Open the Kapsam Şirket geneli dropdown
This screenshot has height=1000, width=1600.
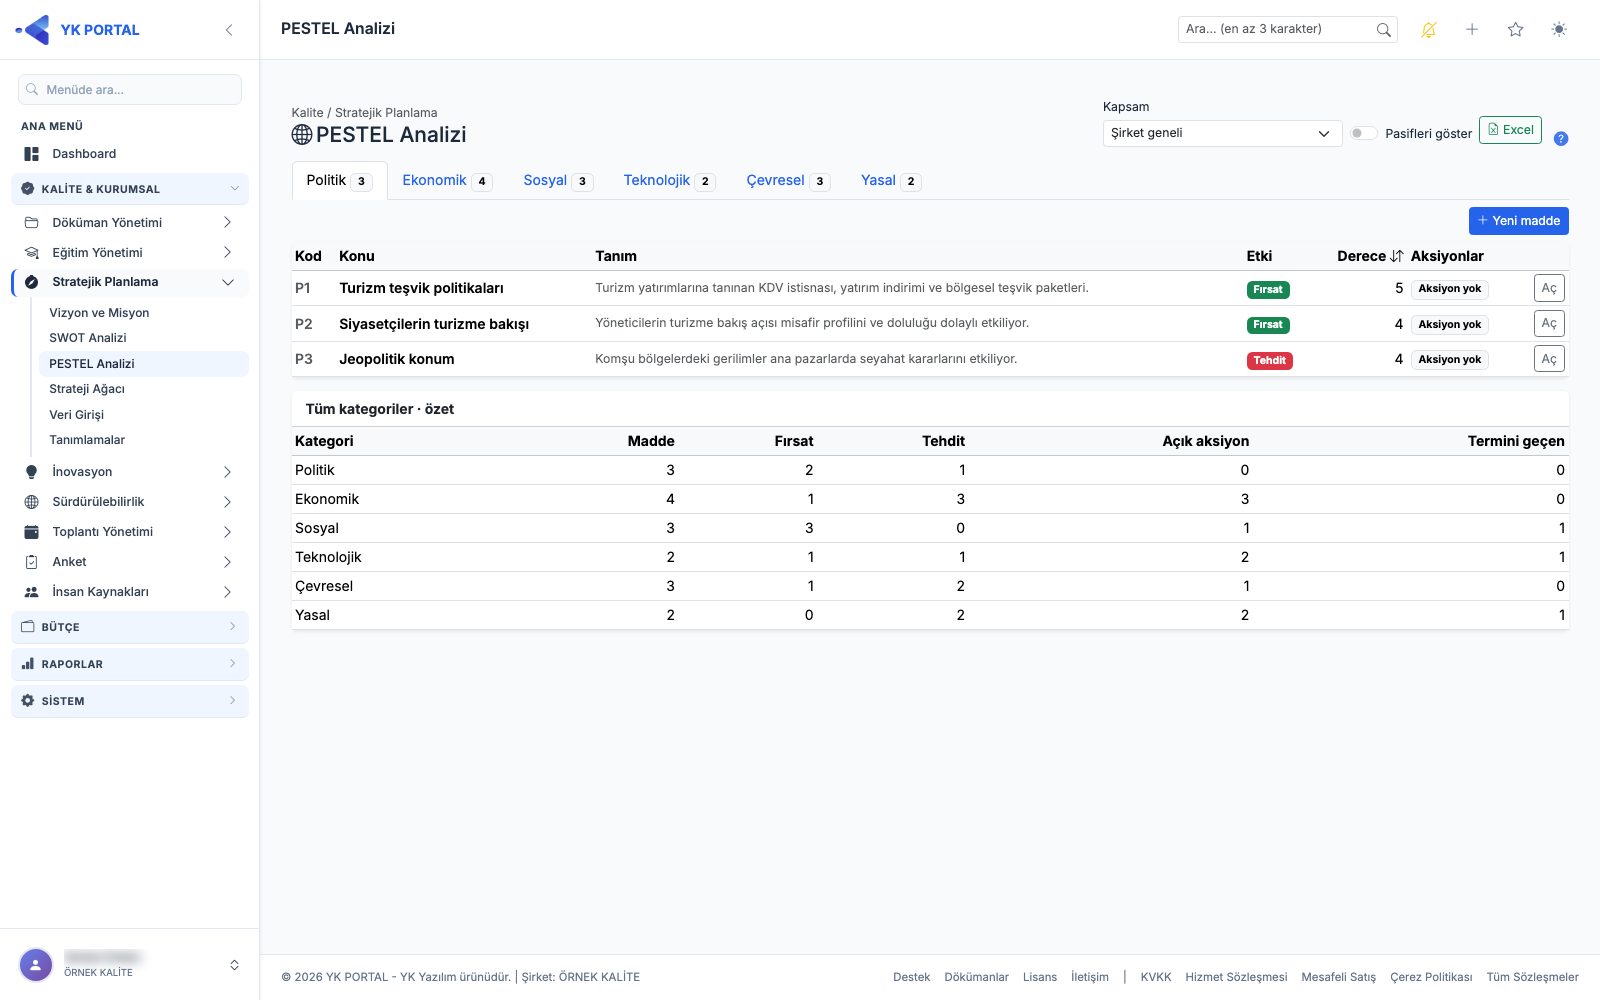1222,133
